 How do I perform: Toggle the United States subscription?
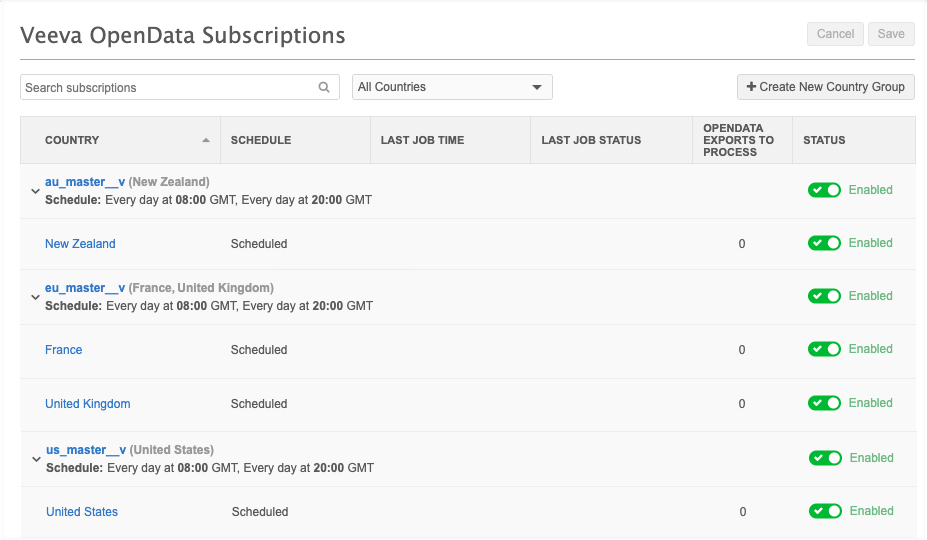click(825, 511)
